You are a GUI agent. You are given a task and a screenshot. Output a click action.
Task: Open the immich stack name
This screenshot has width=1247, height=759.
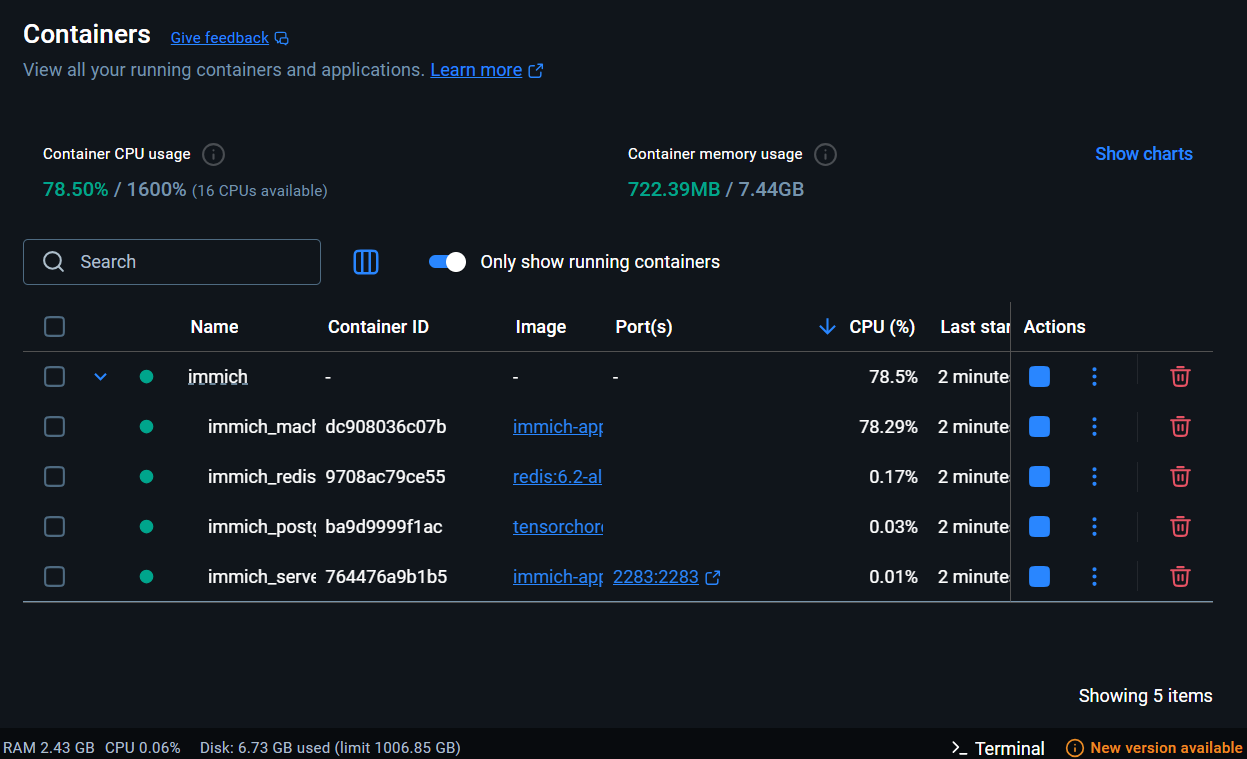tap(218, 377)
